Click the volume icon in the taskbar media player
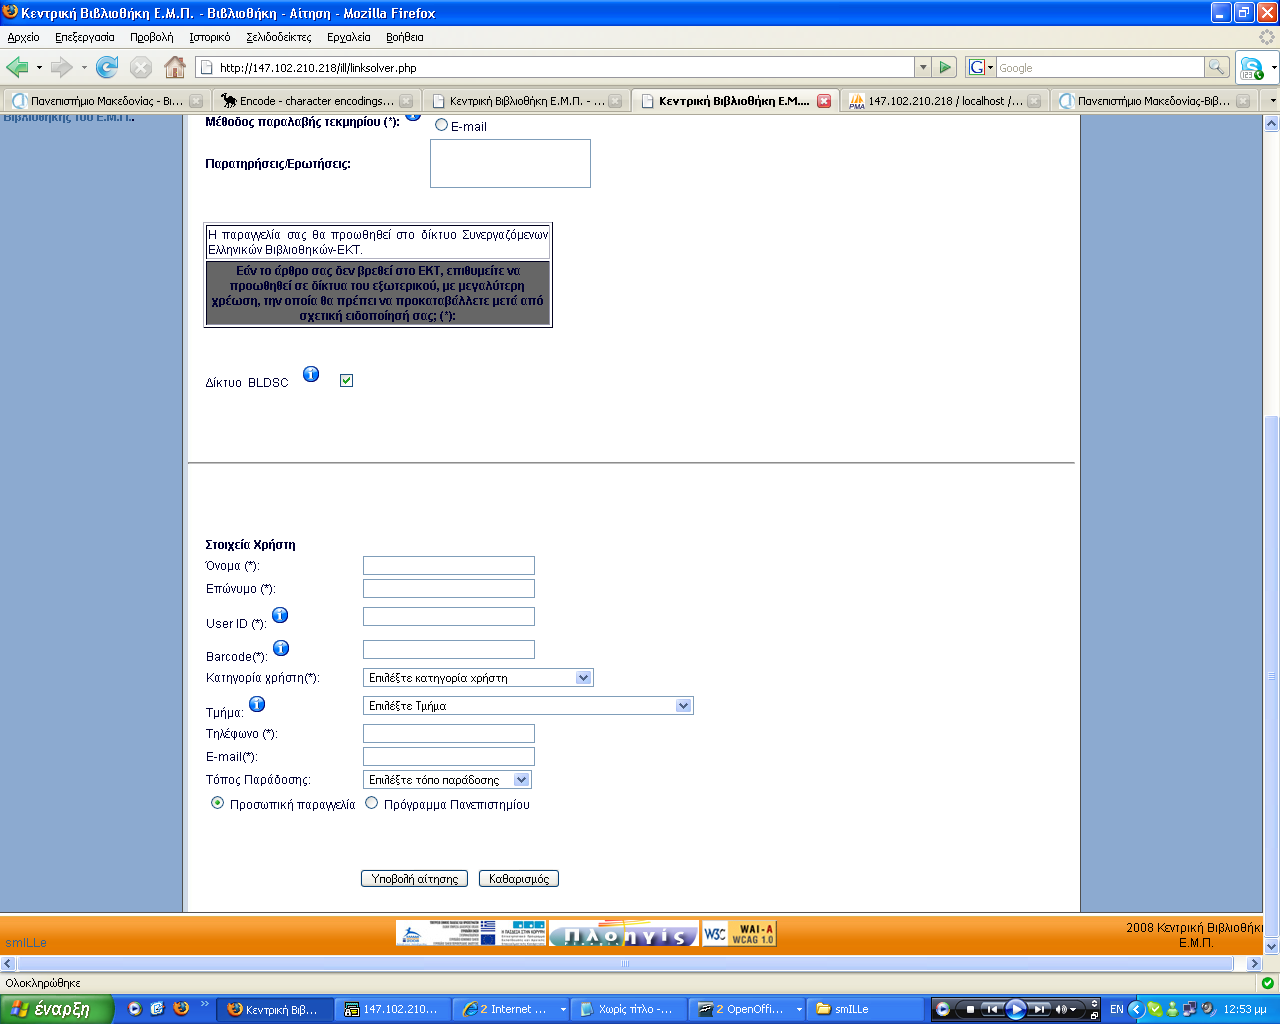Viewport: 1280px width, 1024px height. click(x=1060, y=1009)
